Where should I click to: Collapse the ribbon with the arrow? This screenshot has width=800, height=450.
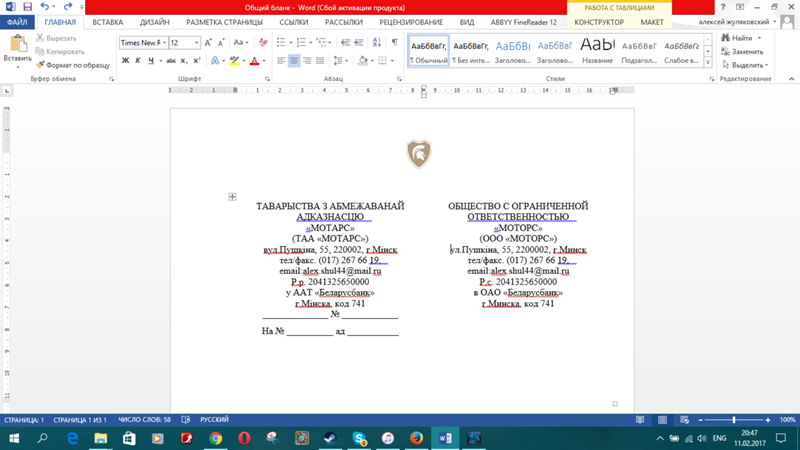click(791, 79)
